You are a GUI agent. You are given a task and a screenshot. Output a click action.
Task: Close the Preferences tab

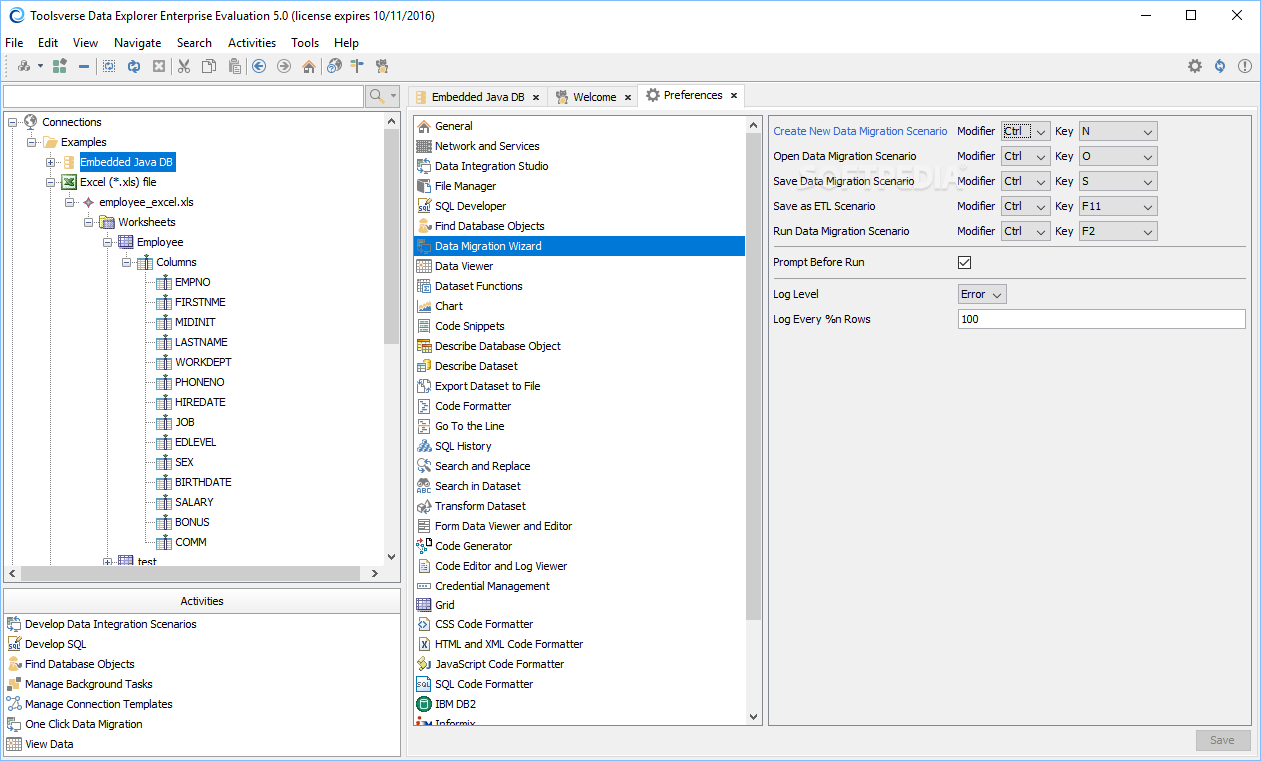click(733, 96)
